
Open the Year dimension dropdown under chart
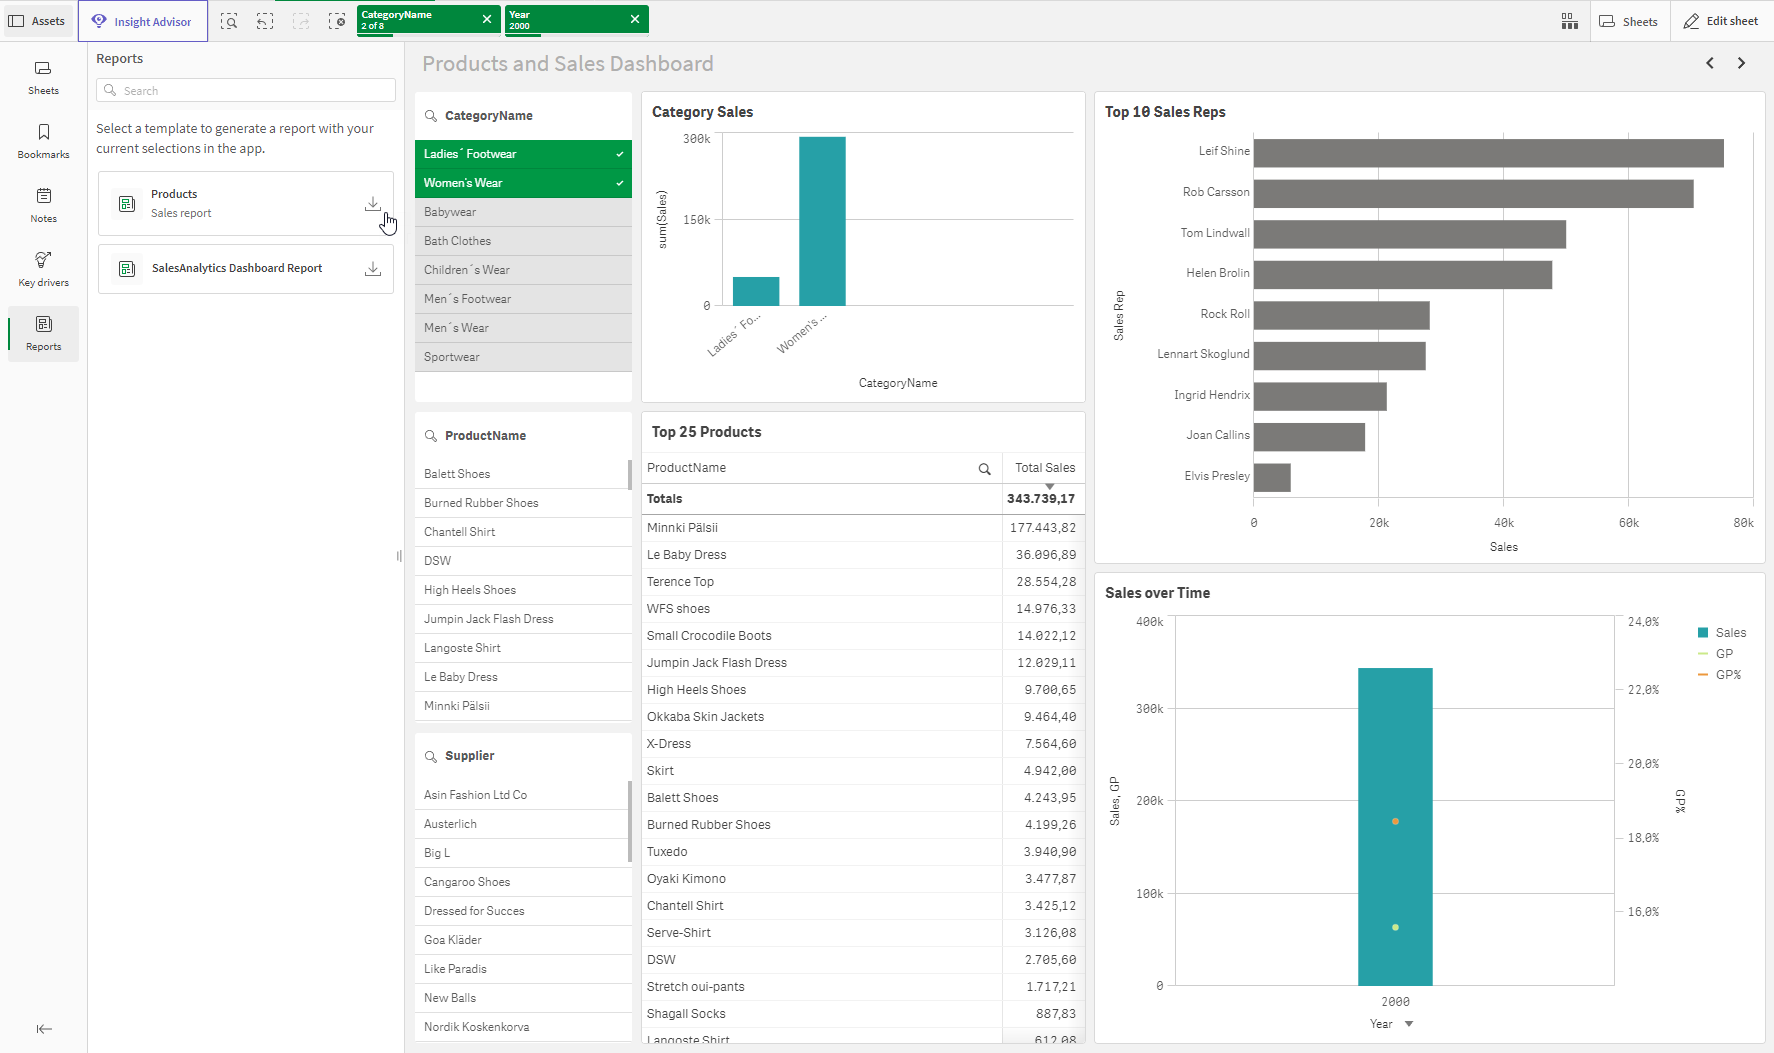1408,1024
